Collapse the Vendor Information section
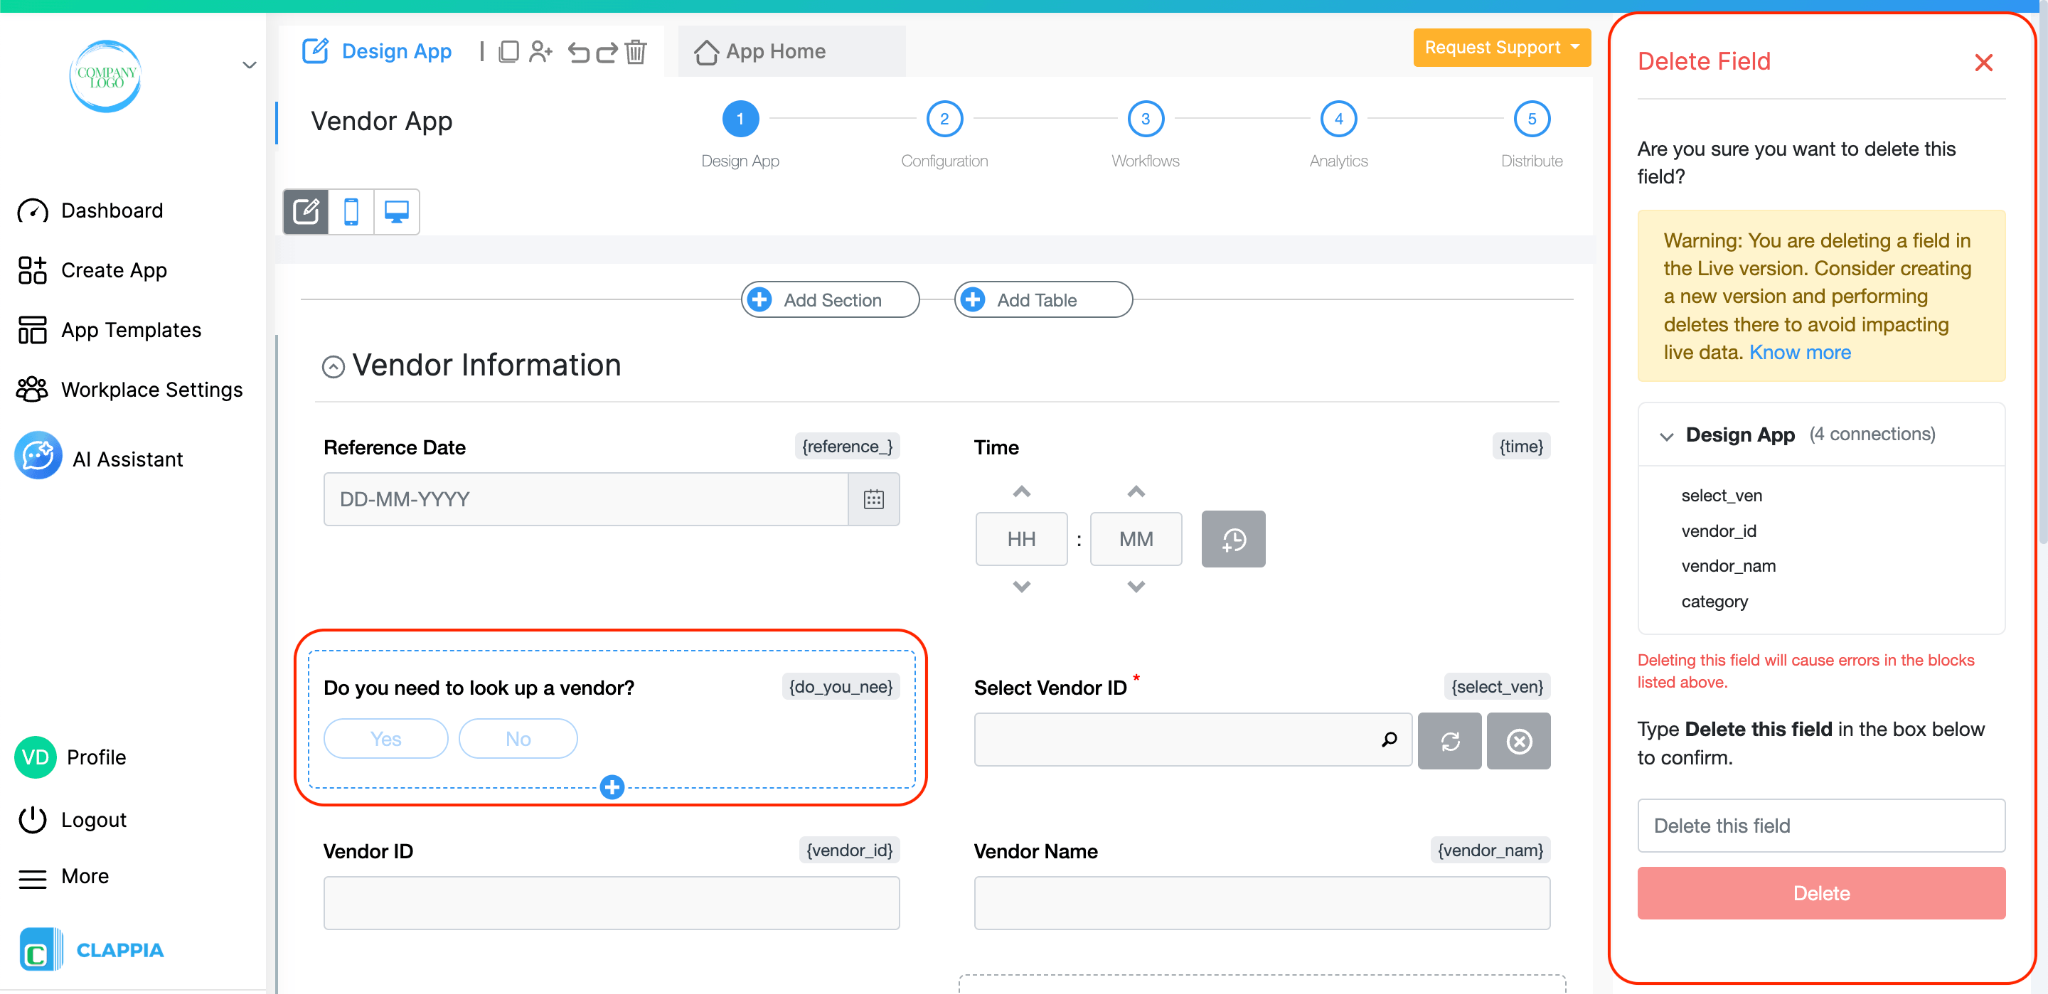 pyautogui.click(x=333, y=367)
